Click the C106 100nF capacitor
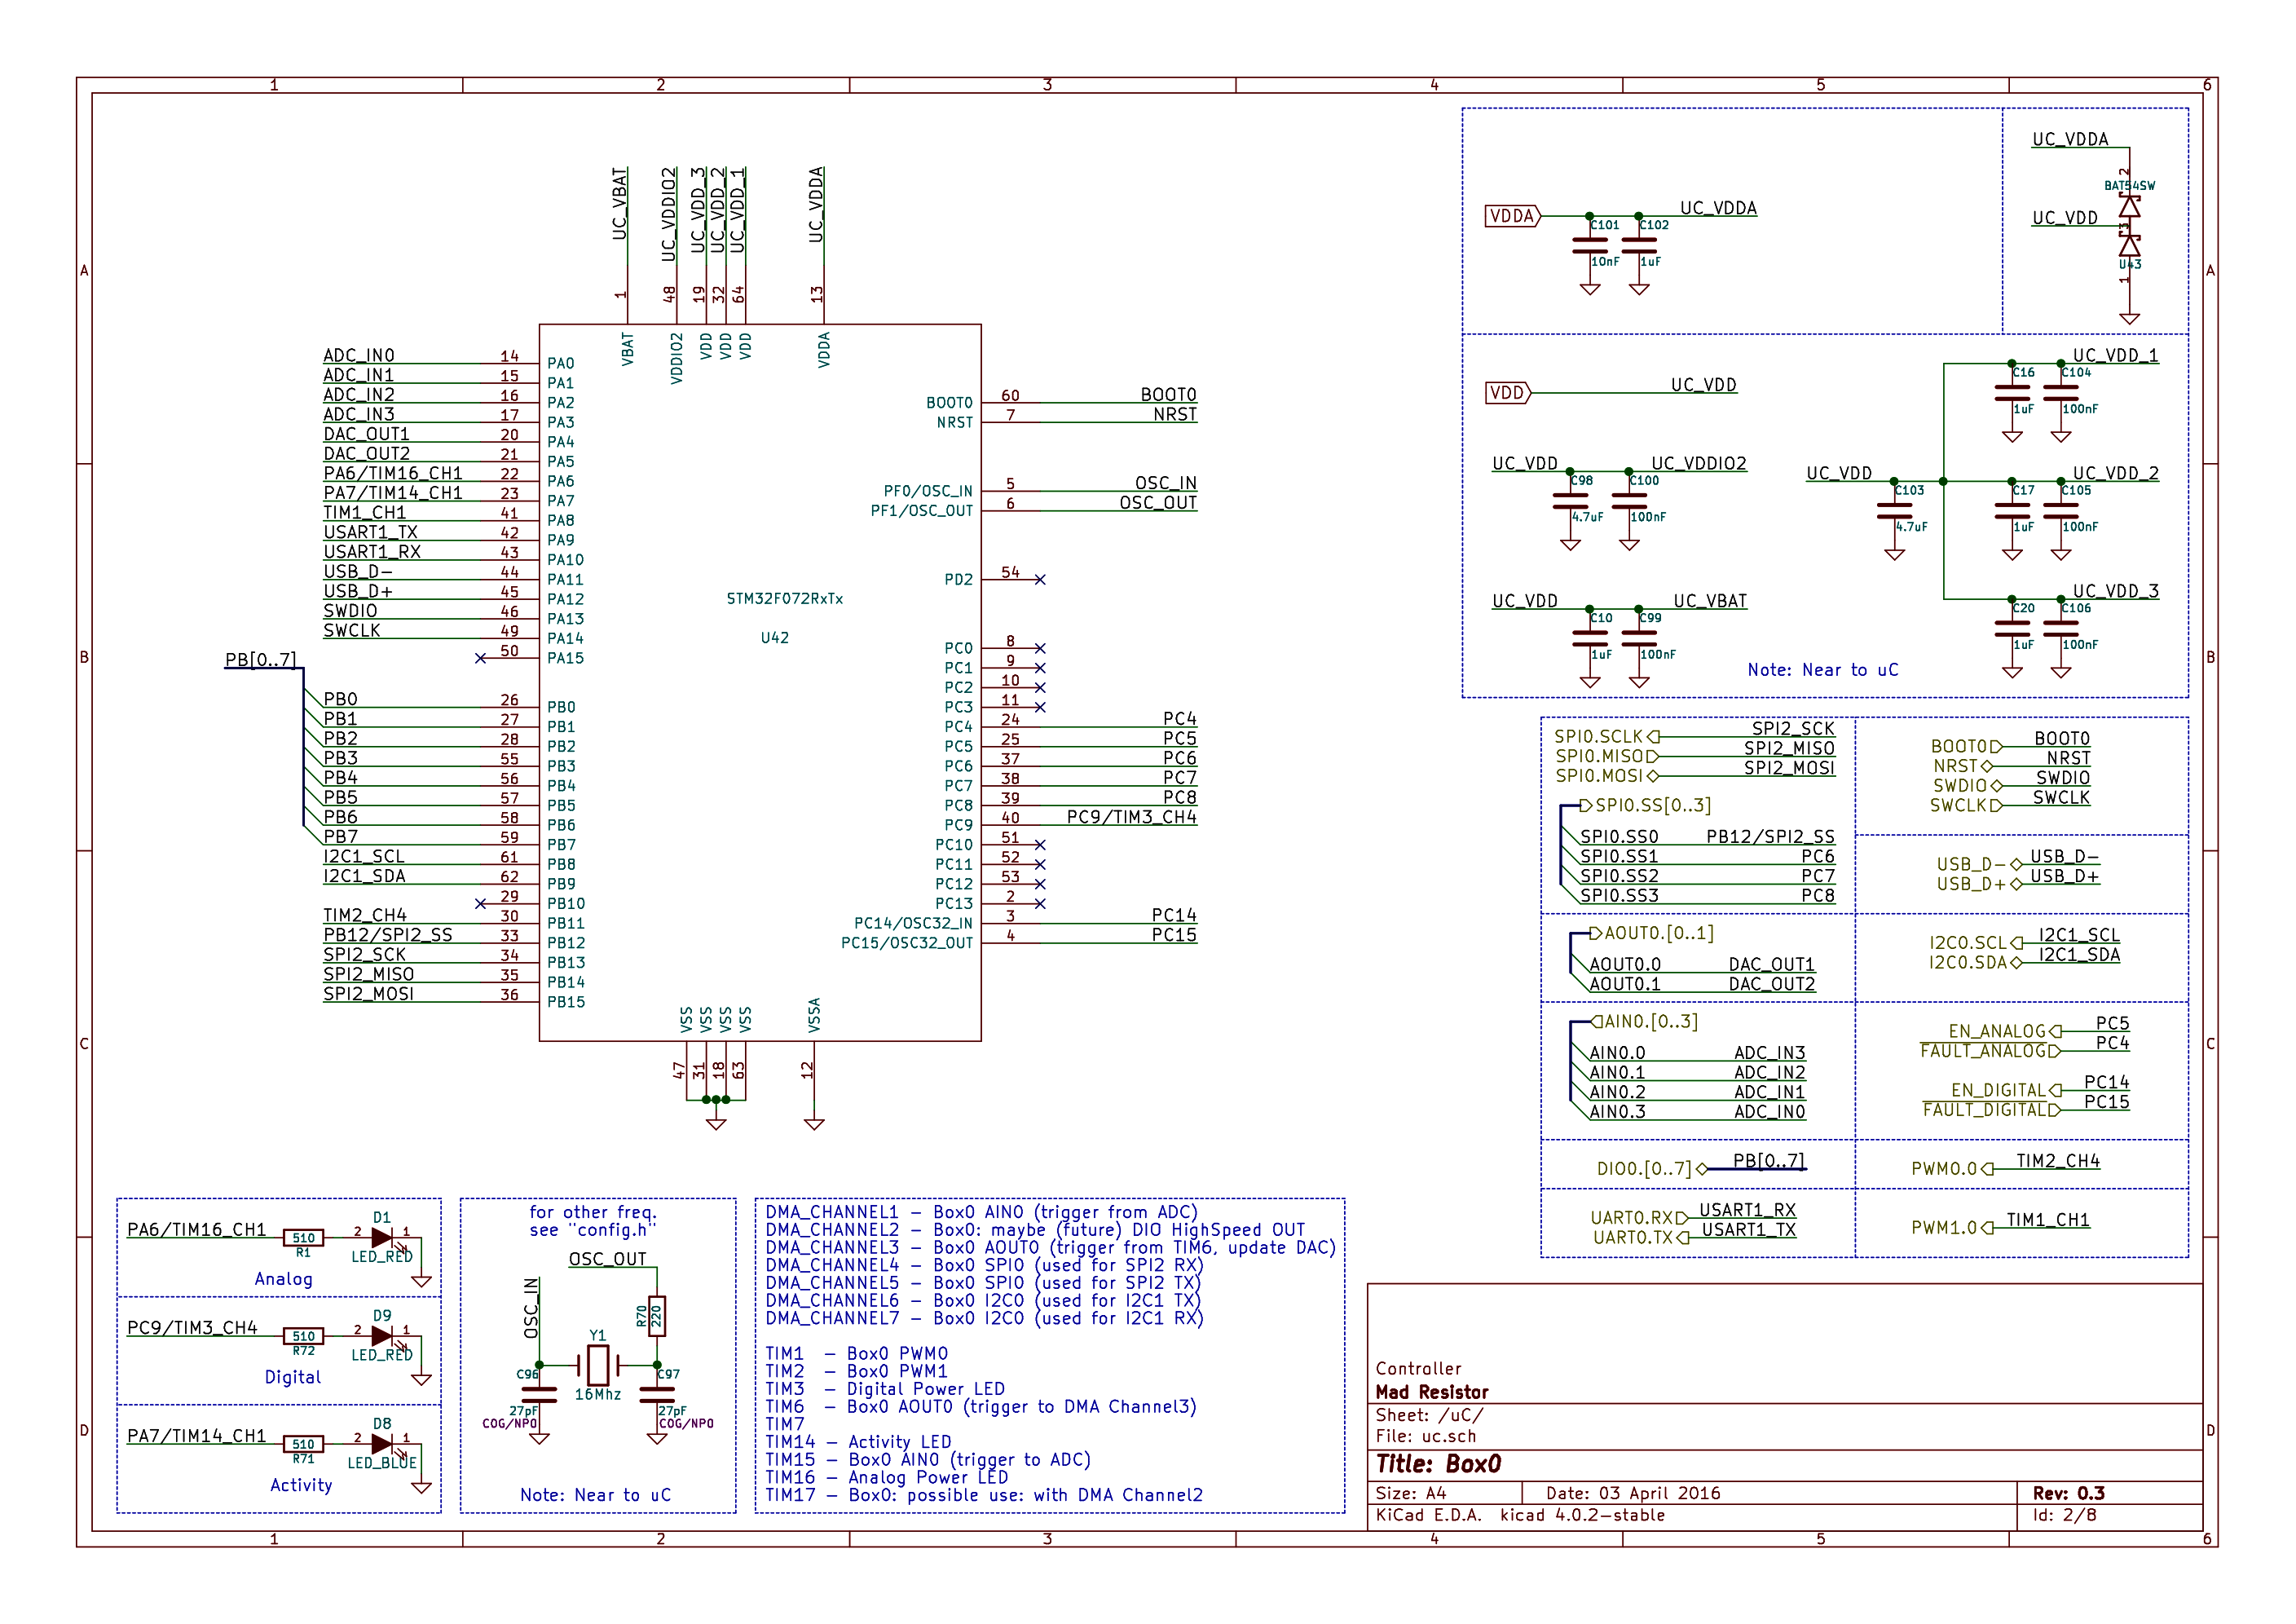The image size is (2296, 1624). 2061,629
